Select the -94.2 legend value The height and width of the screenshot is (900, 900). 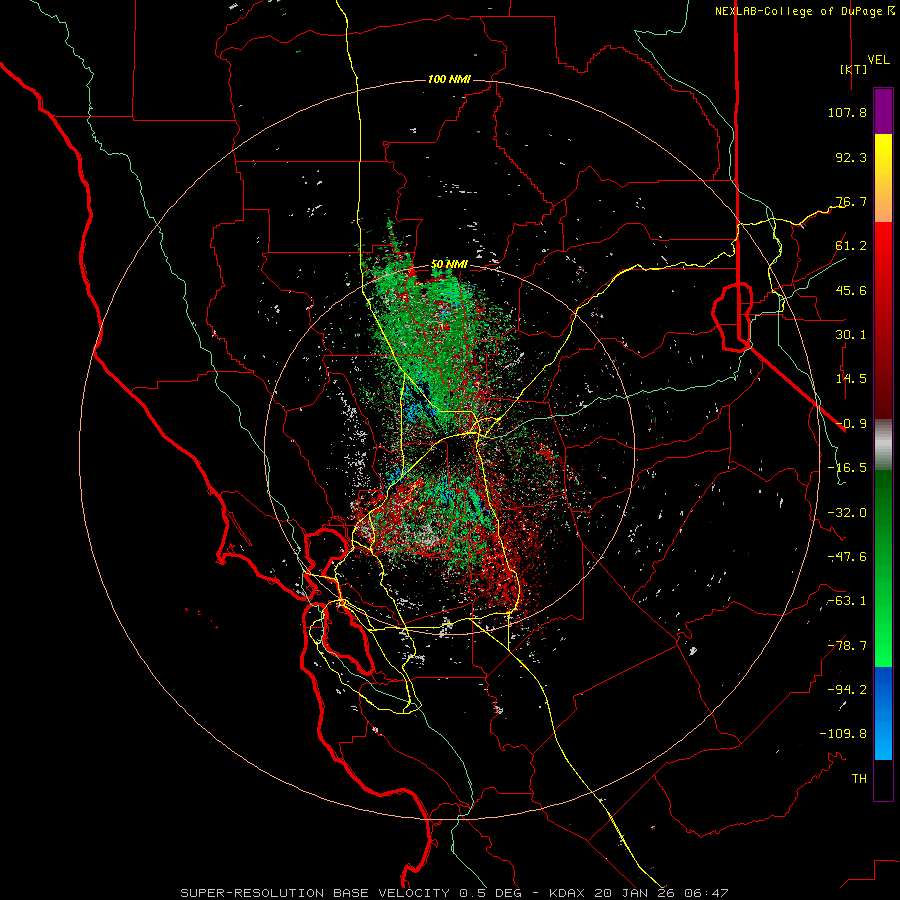(847, 689)
